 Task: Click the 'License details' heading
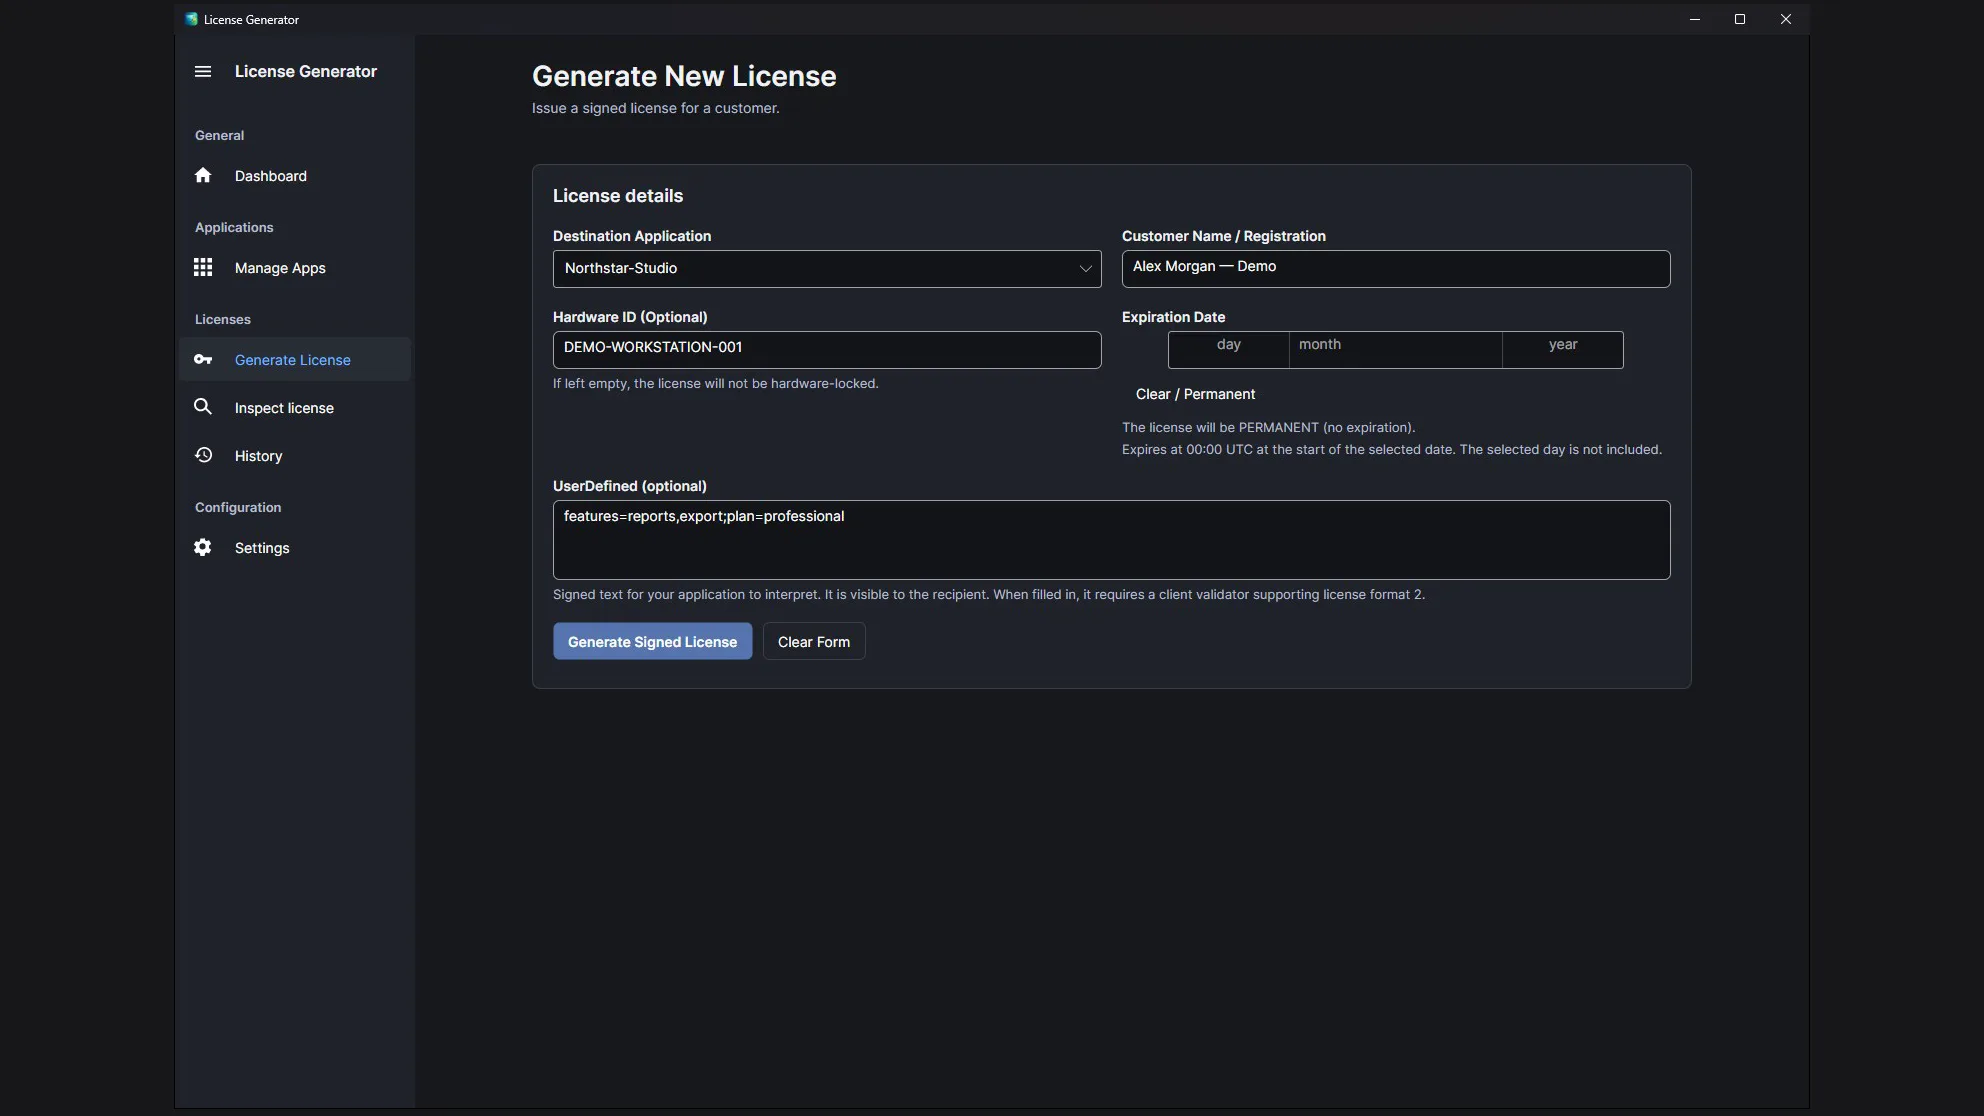618,196
